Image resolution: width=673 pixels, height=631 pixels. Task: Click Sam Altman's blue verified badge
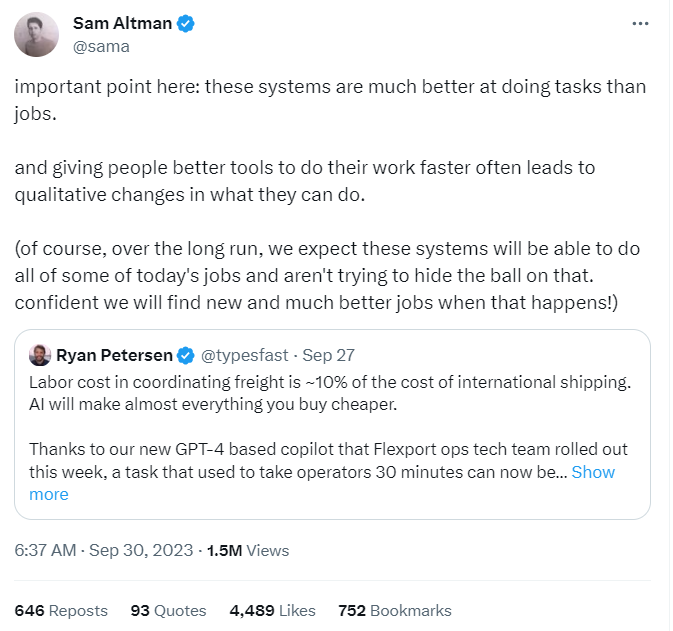point(186,24)
